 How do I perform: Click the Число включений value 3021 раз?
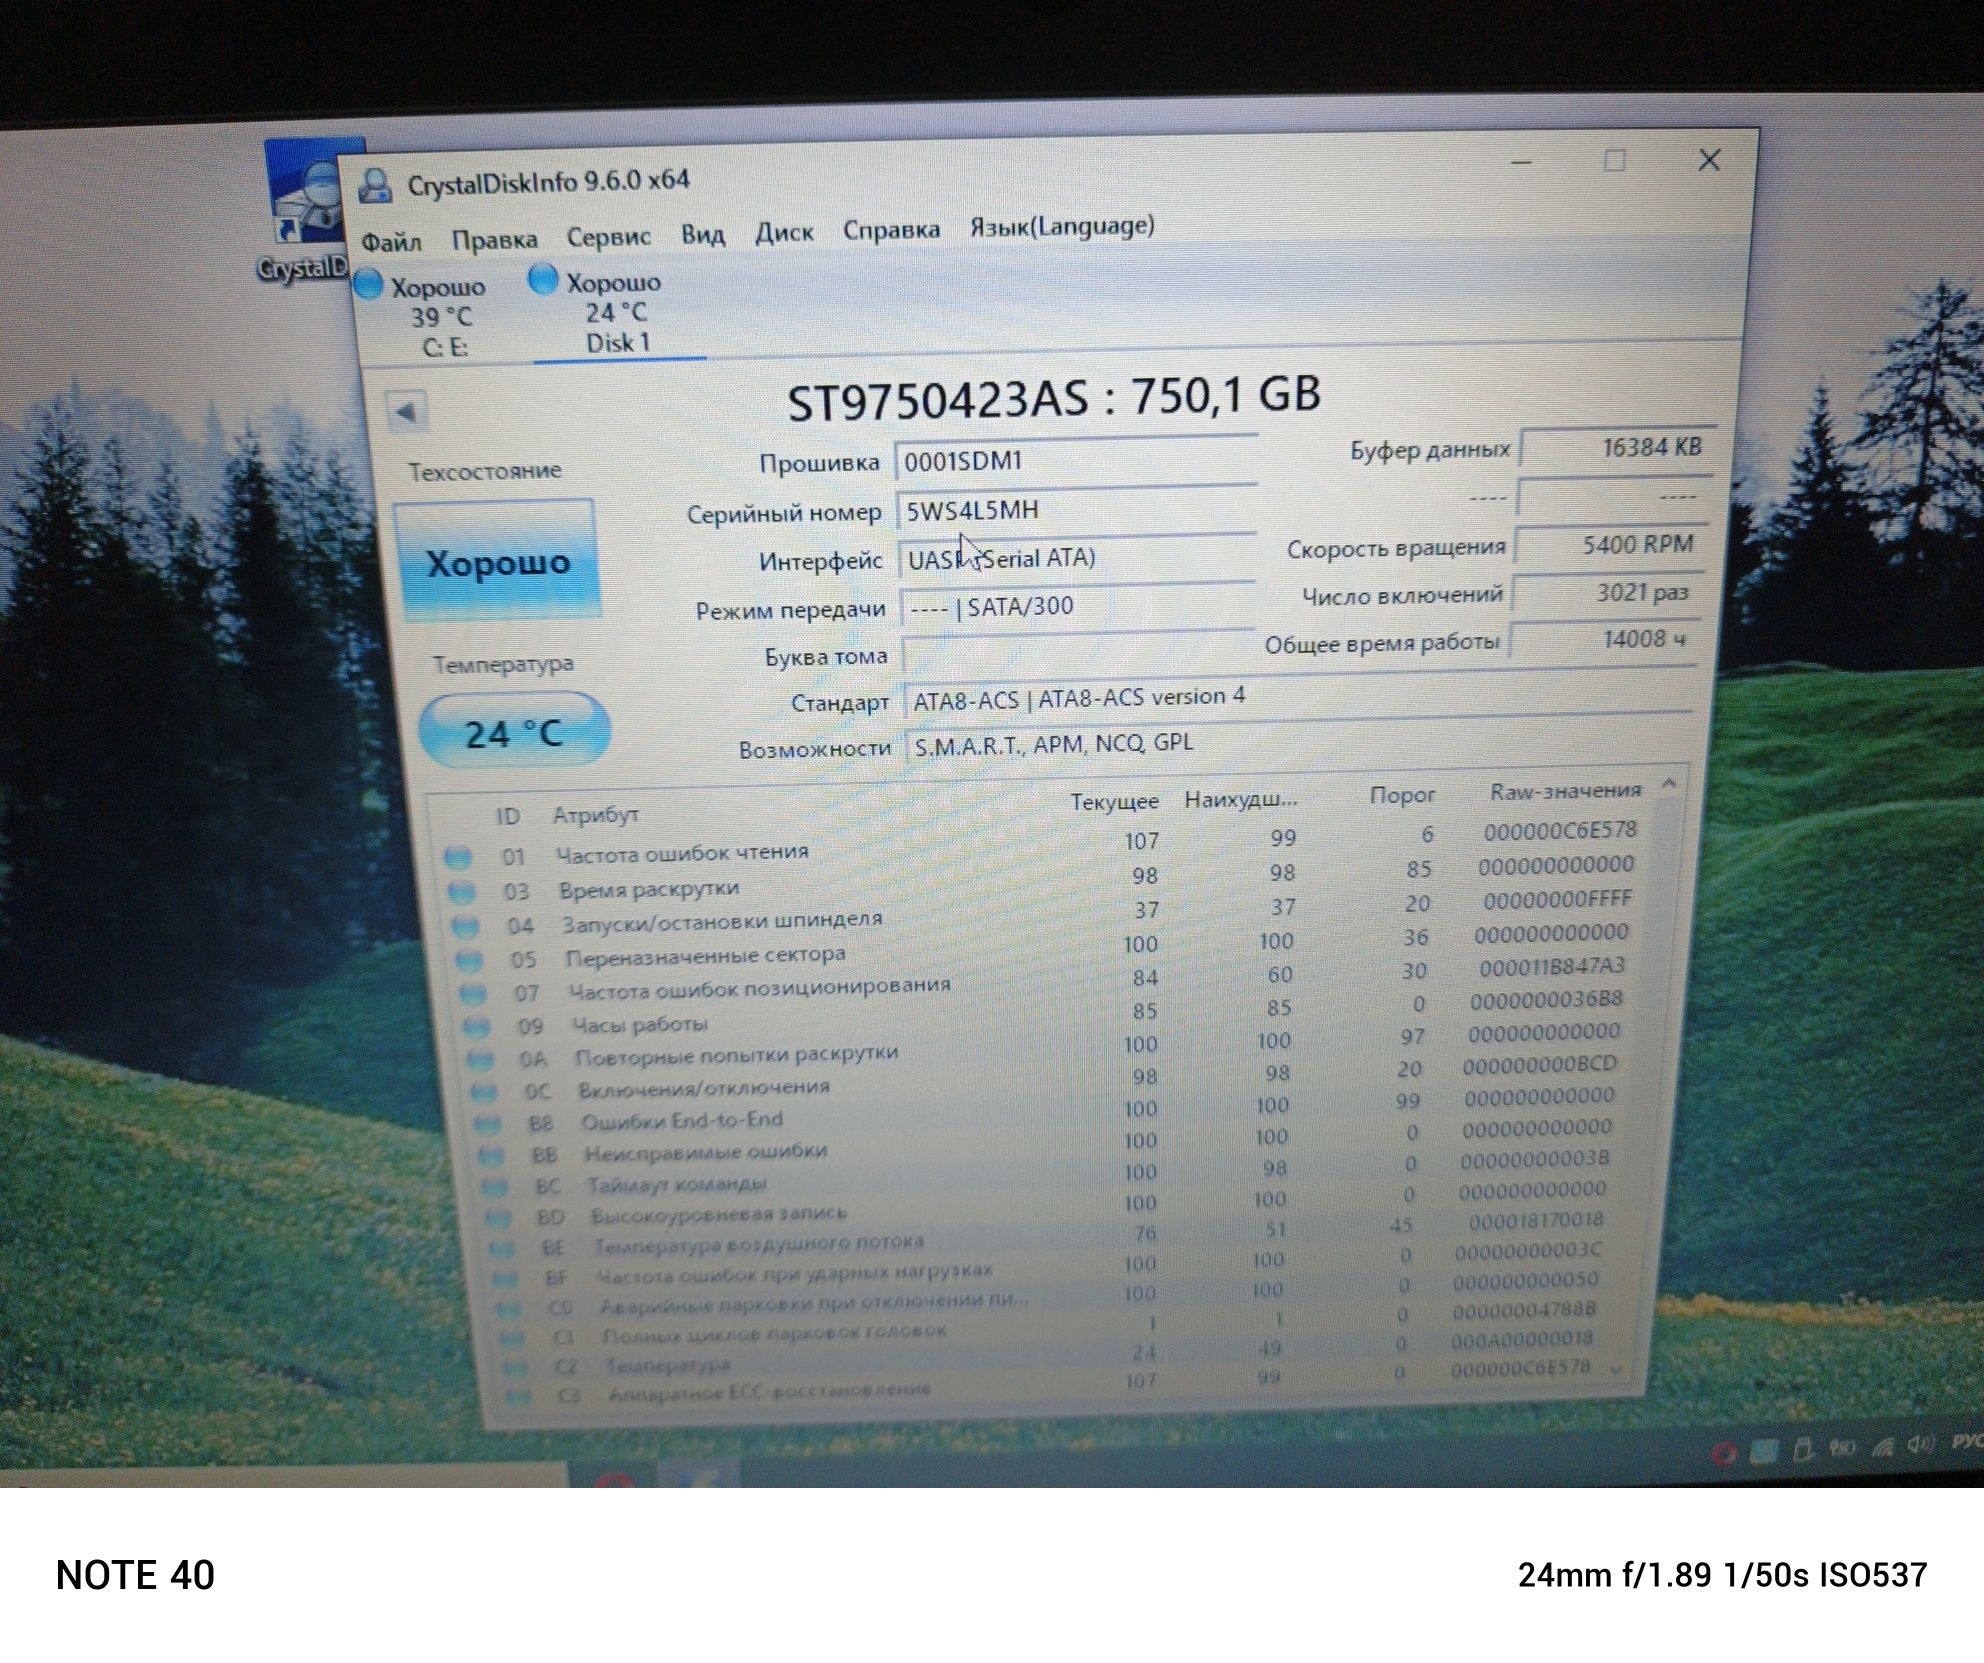pos(1607,592)
